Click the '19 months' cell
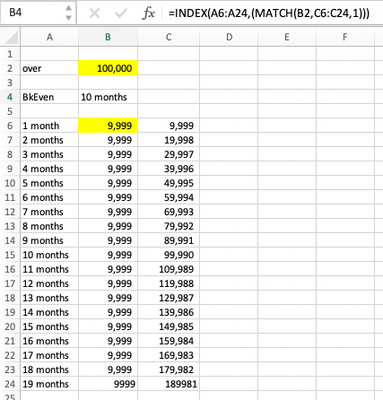The width and height of the screenshot is (383, 400). (x=50, y=384)
